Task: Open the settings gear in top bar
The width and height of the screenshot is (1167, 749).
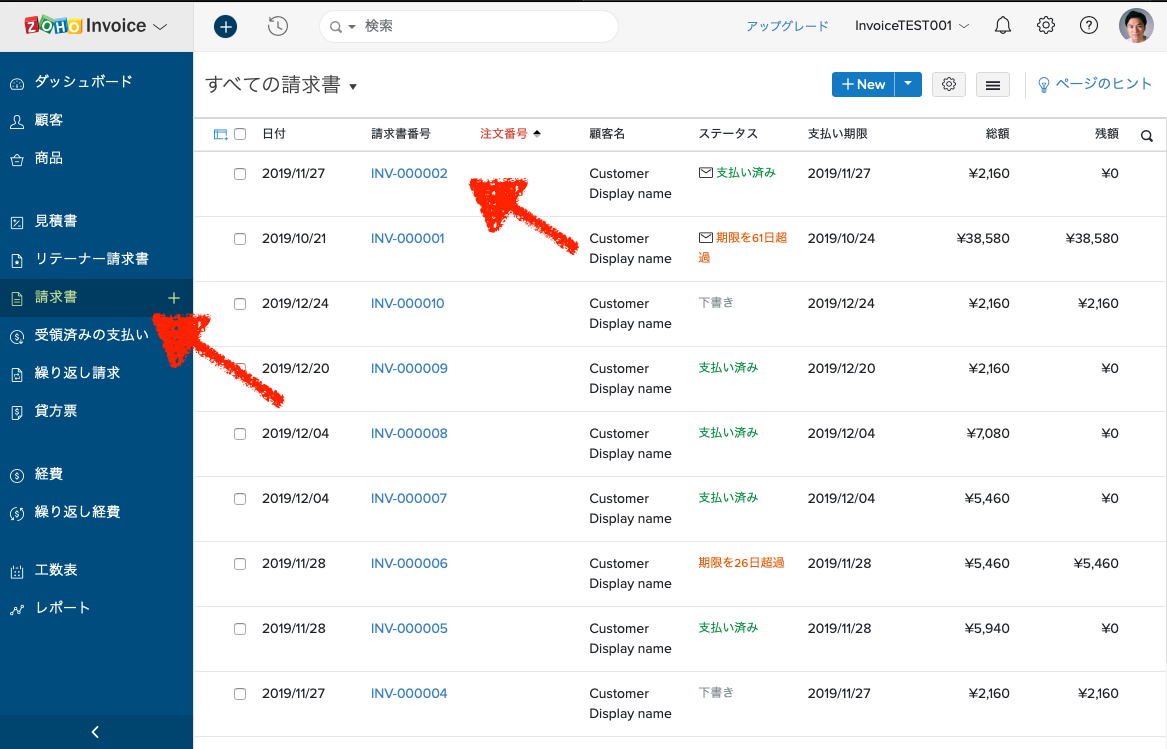Action: click(1046, 25)
